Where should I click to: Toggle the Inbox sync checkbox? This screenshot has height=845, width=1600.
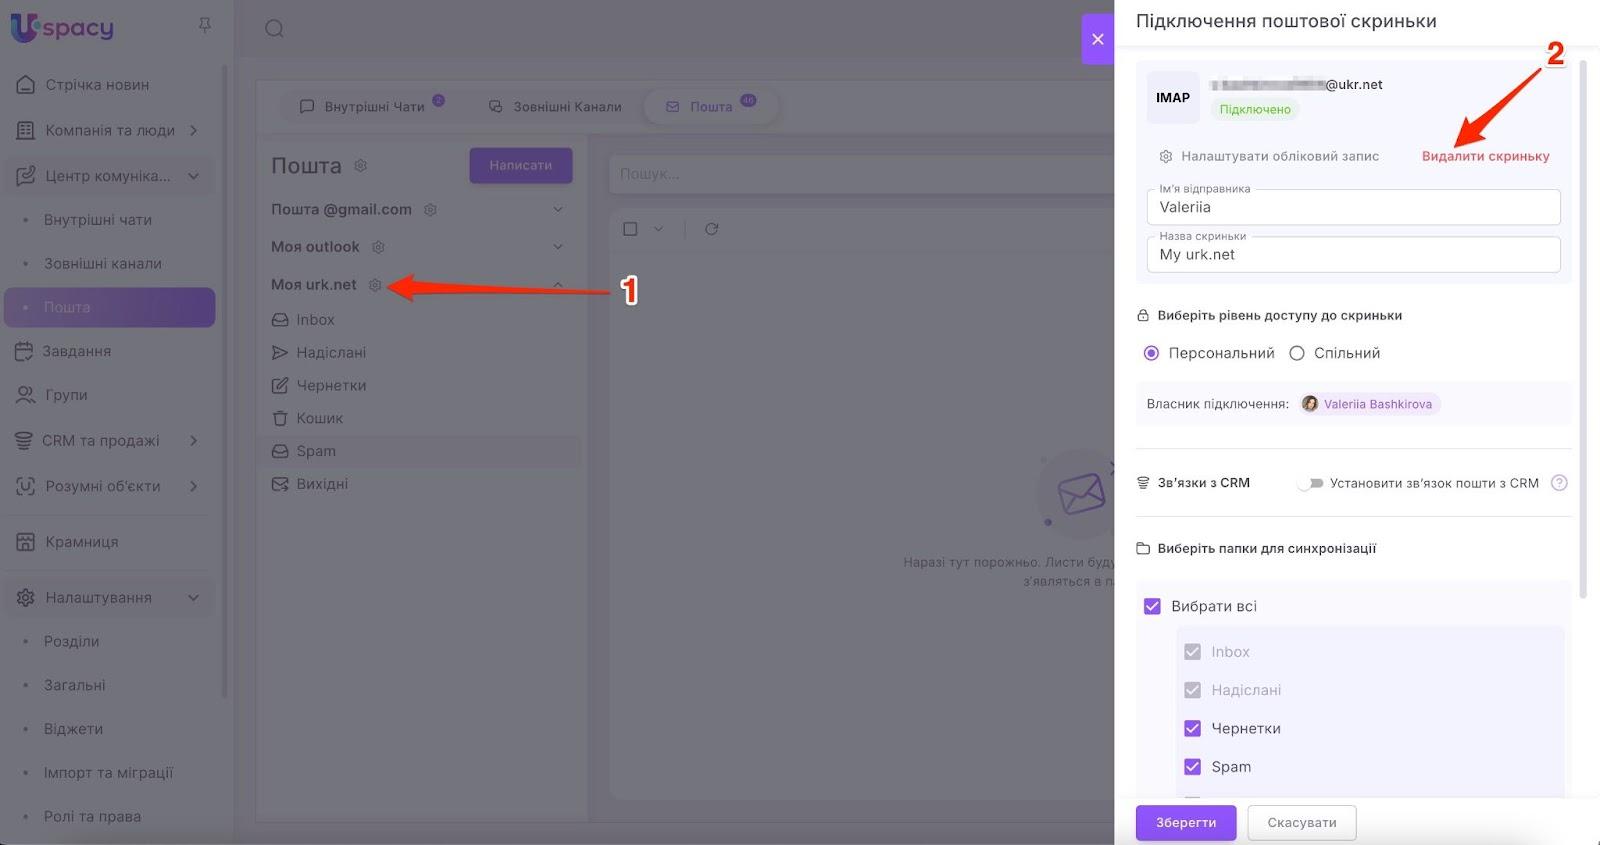pos(1192,652)
